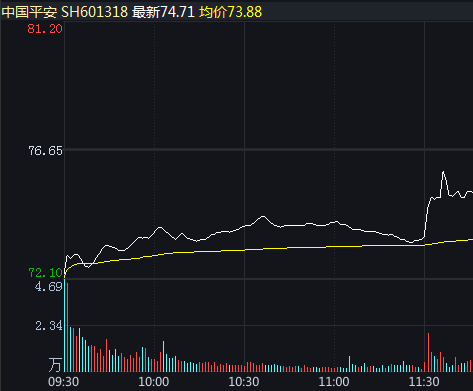Click the 万 volume unit label

pyautogui.click(x=55, y=365)
